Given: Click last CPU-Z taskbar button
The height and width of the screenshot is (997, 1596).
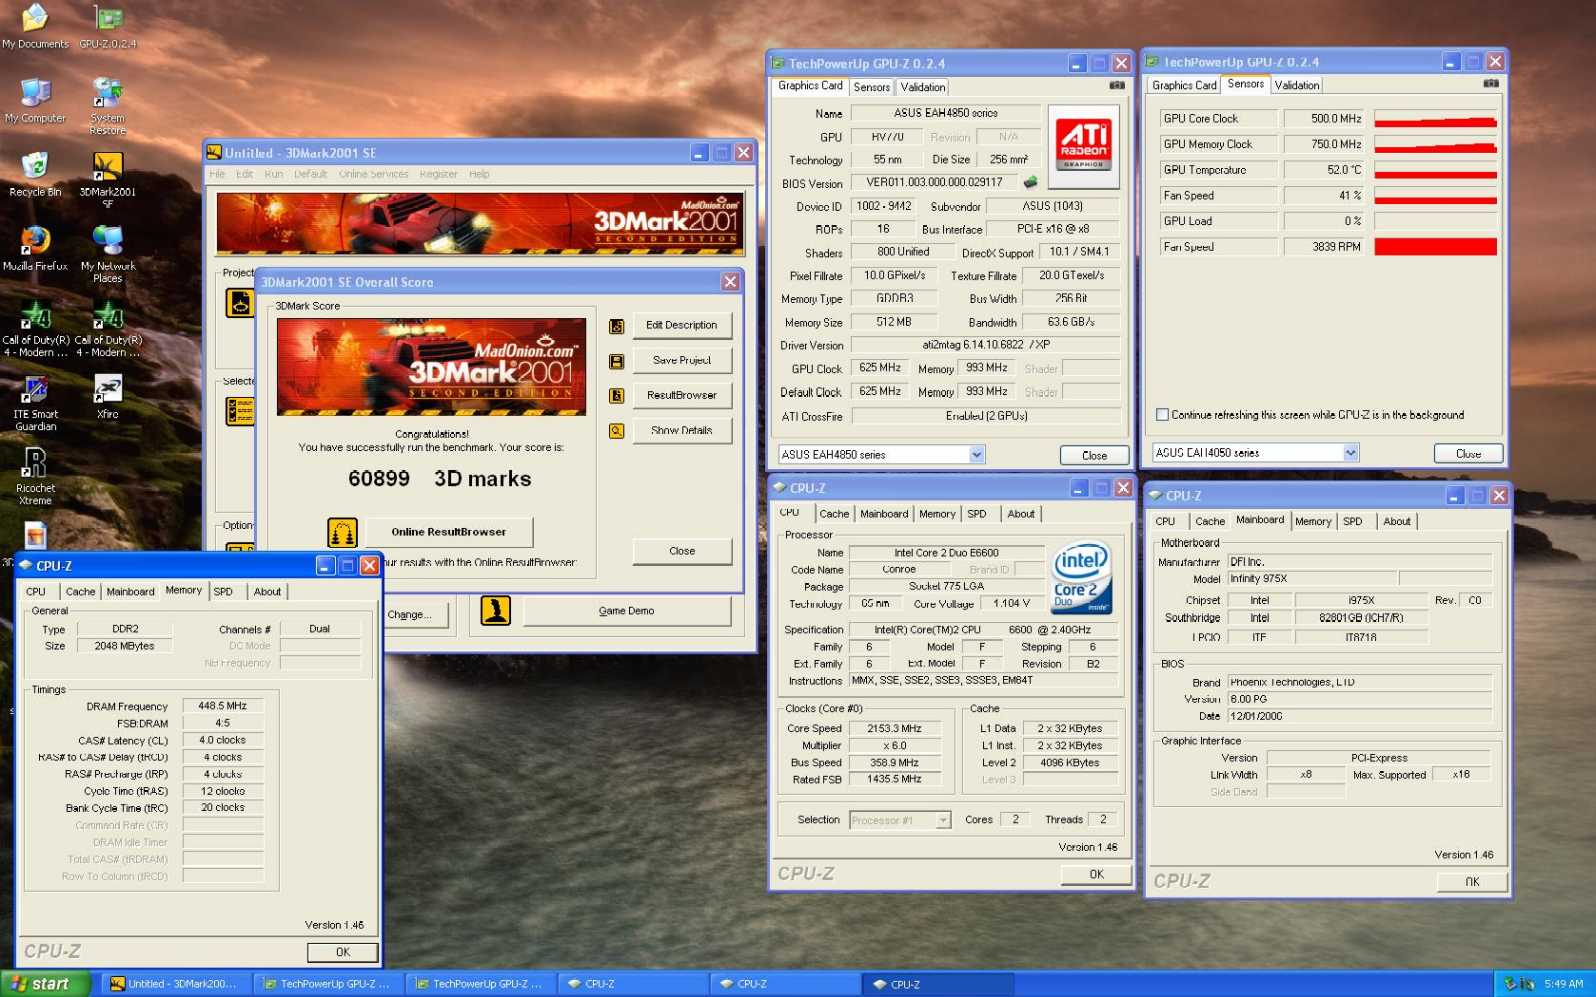Looking at the screenshot, I should [940, 984].
